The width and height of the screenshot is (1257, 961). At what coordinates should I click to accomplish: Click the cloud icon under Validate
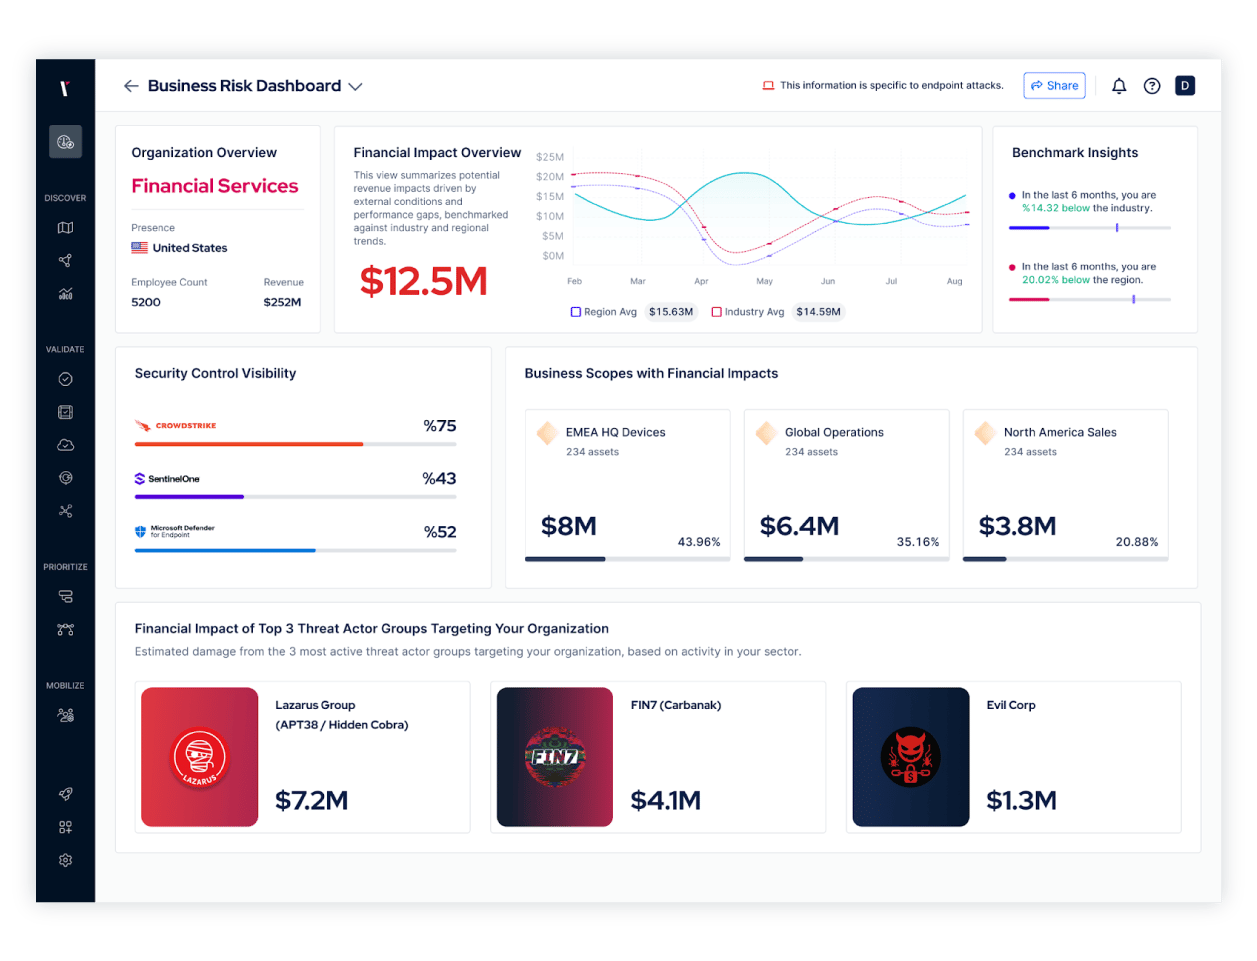point(65,445)
